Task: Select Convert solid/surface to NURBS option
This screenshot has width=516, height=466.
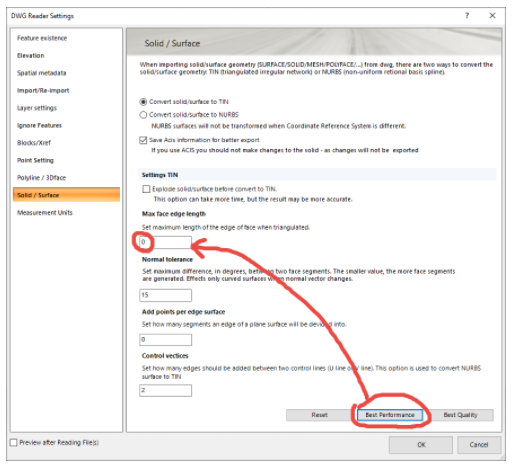Action: point(143,115)
